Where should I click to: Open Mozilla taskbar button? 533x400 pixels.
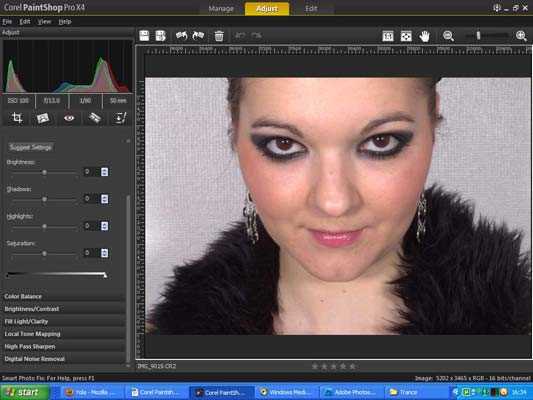point(91,392)
